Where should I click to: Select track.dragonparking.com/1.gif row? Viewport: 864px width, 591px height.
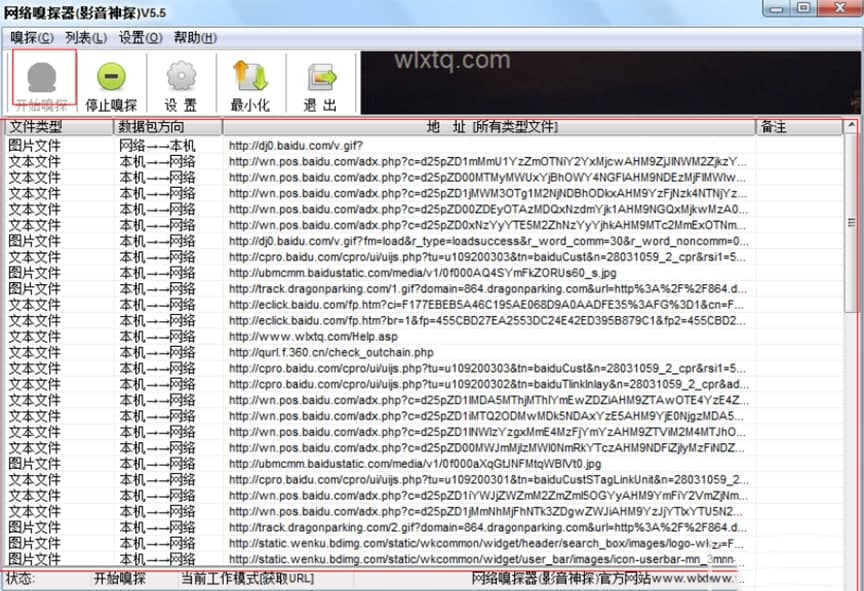point(424,289)
